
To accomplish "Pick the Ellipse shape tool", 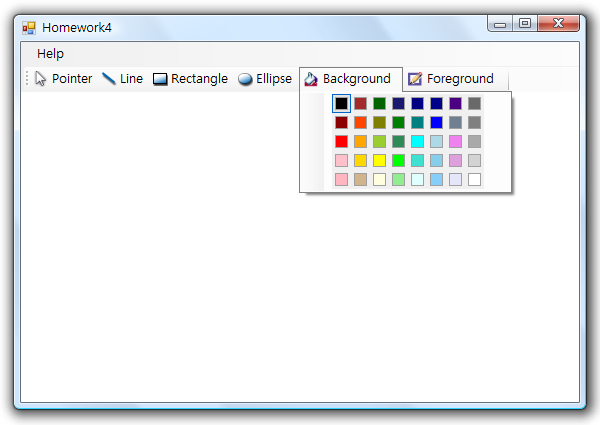I will (x=265, y=79).
